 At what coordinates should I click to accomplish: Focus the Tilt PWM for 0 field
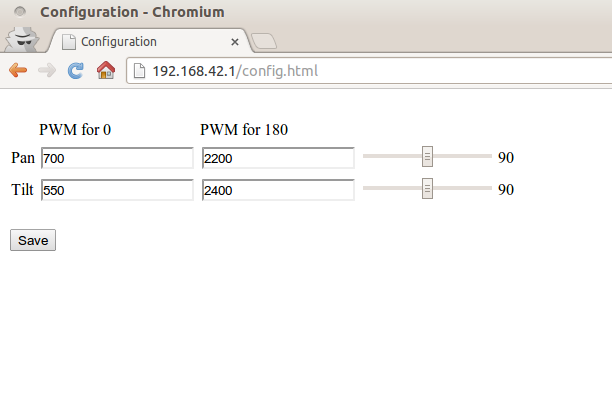tap(116, 190)
